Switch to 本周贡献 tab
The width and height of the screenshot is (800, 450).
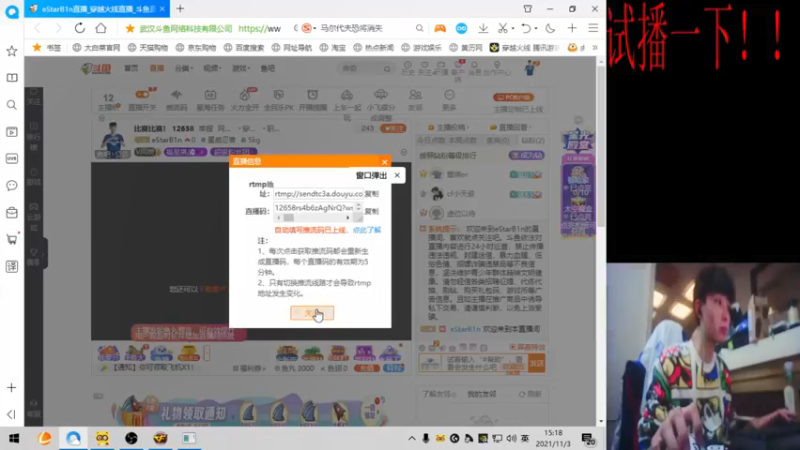462,140
